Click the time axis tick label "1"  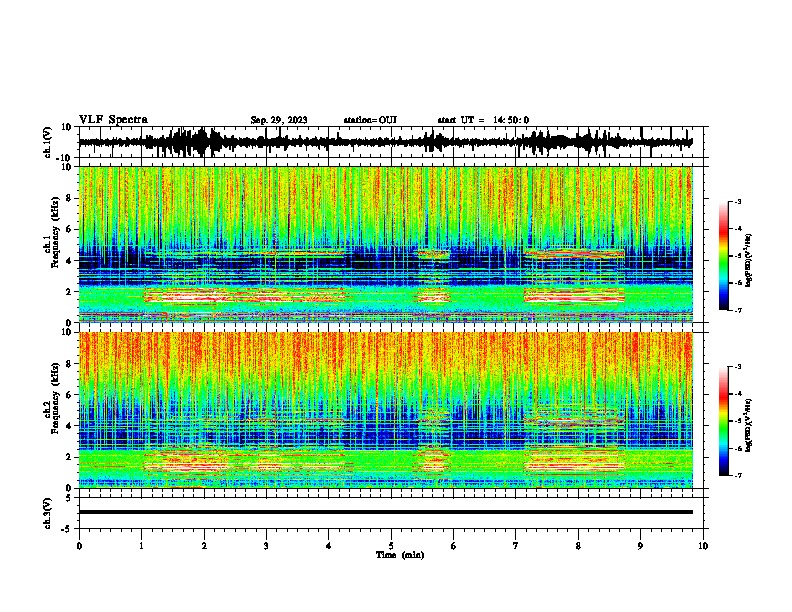[141, 546]
